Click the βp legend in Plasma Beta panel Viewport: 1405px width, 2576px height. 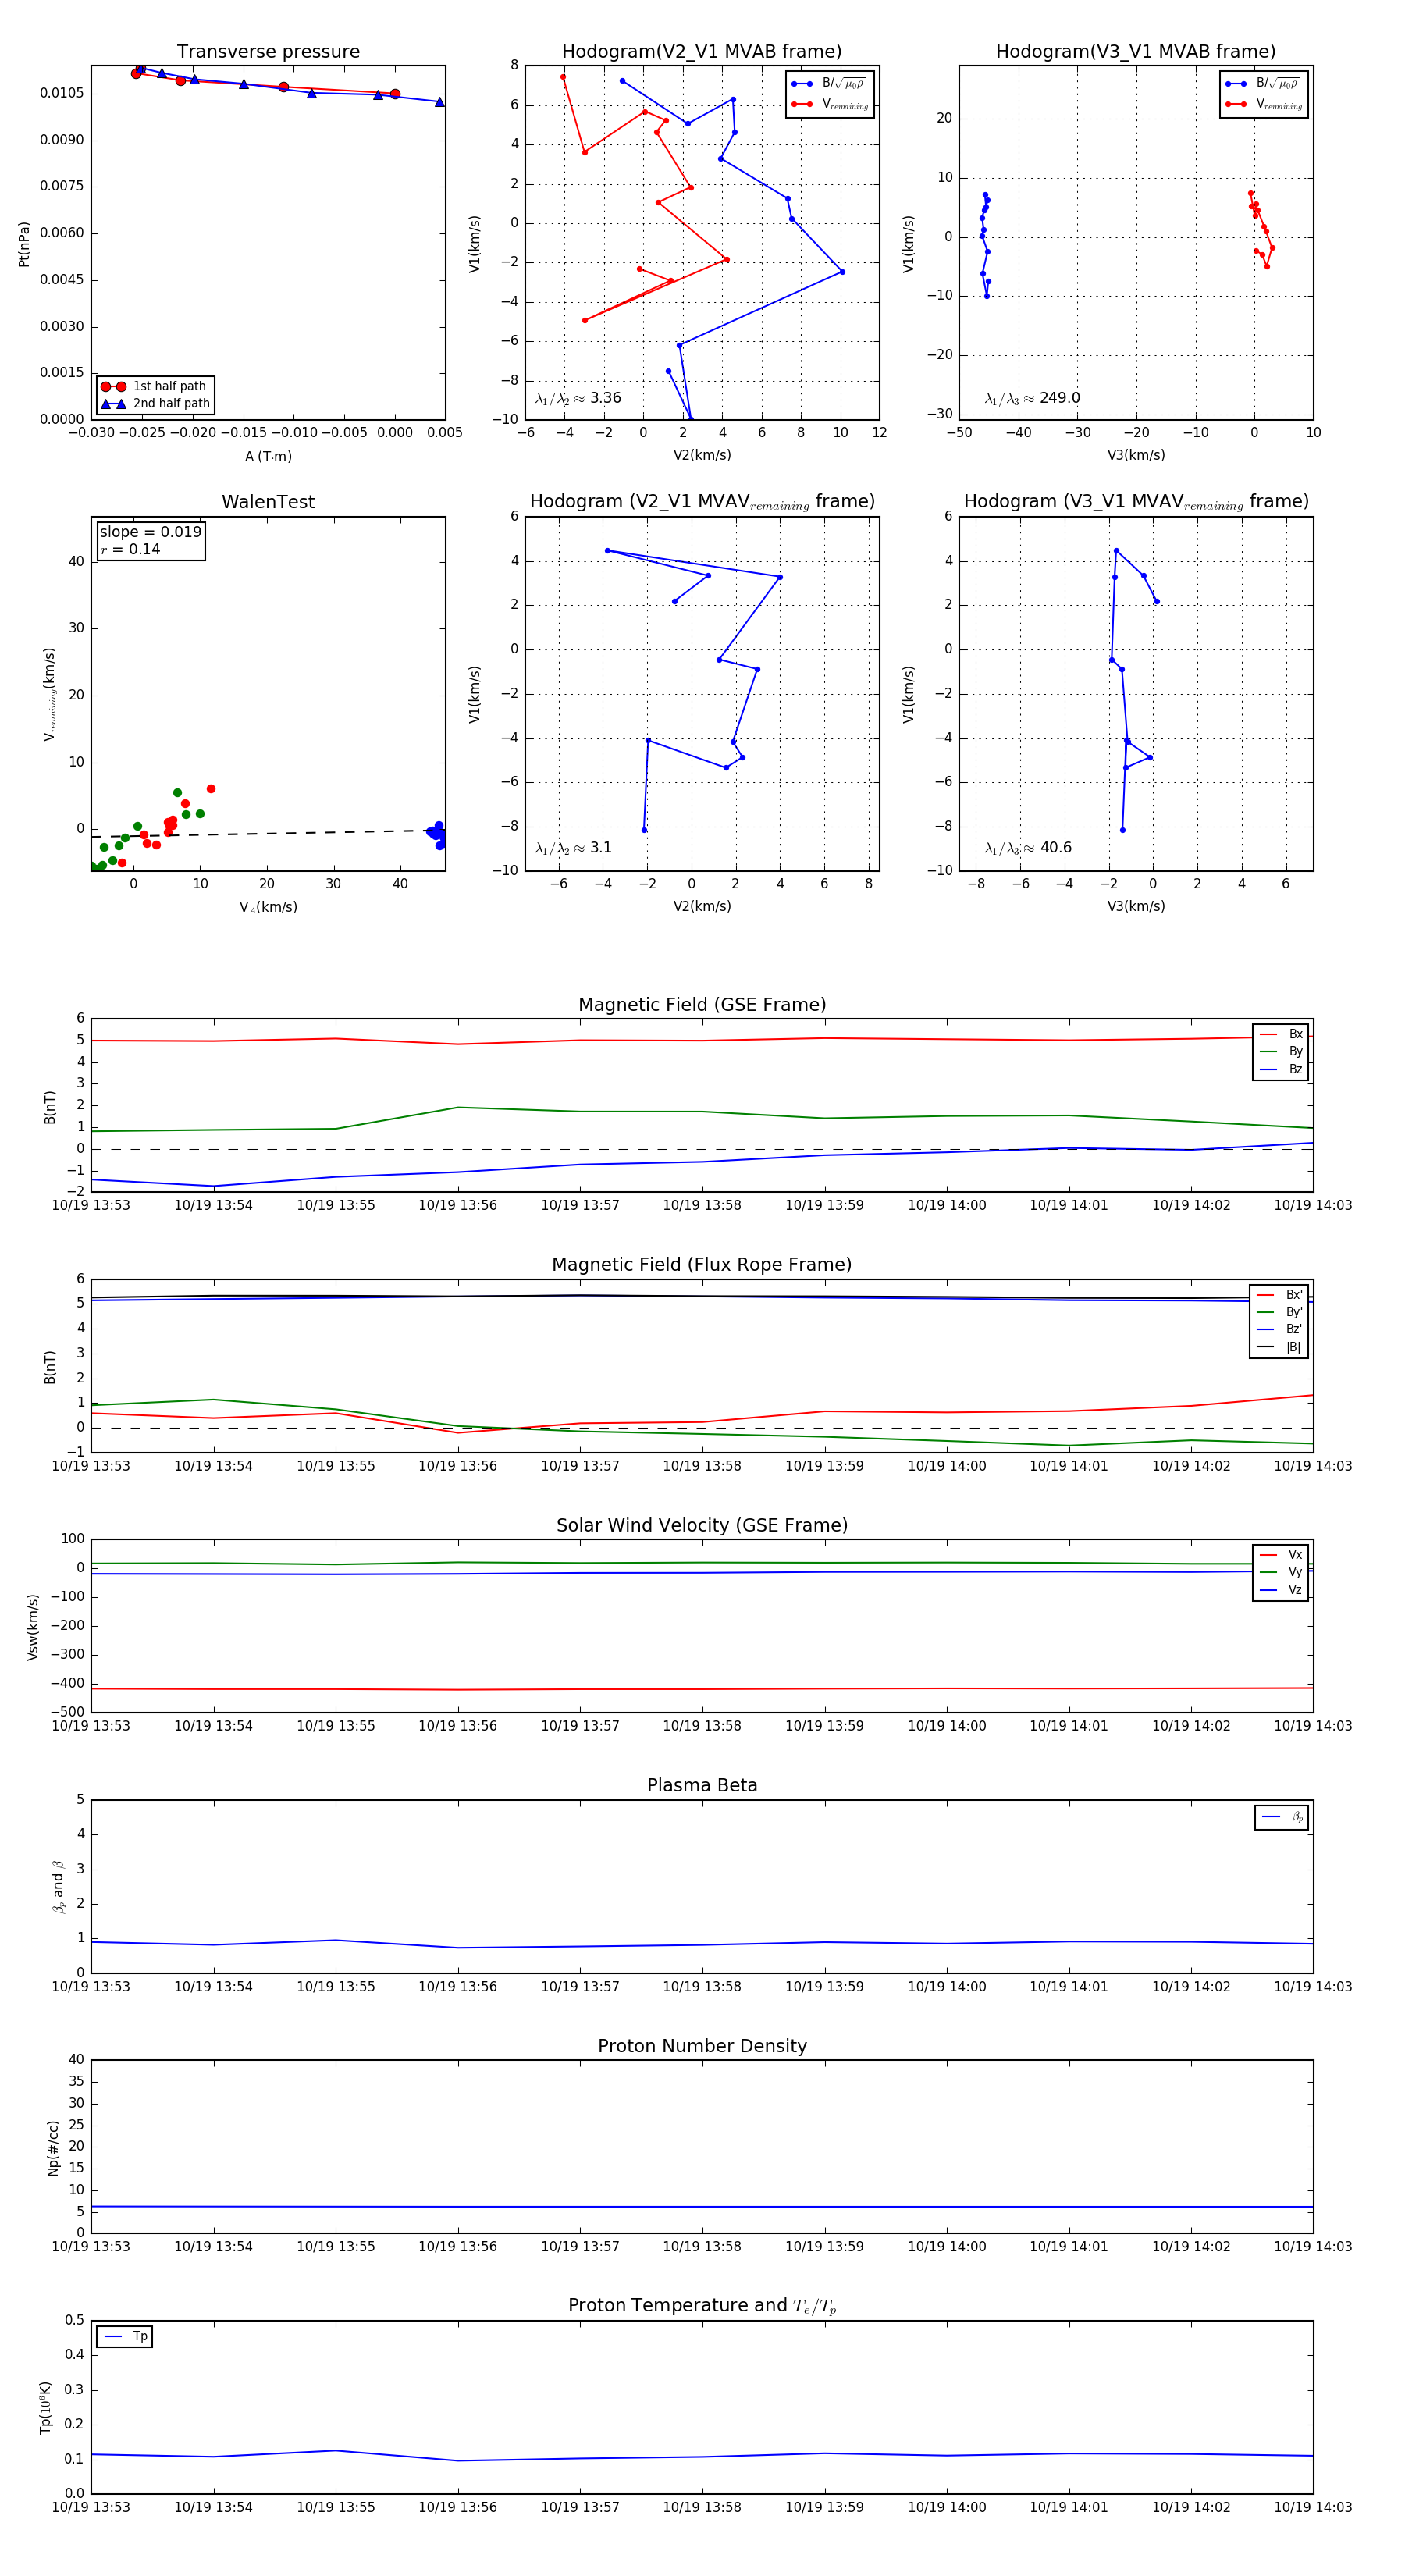pos(1281,1817)
